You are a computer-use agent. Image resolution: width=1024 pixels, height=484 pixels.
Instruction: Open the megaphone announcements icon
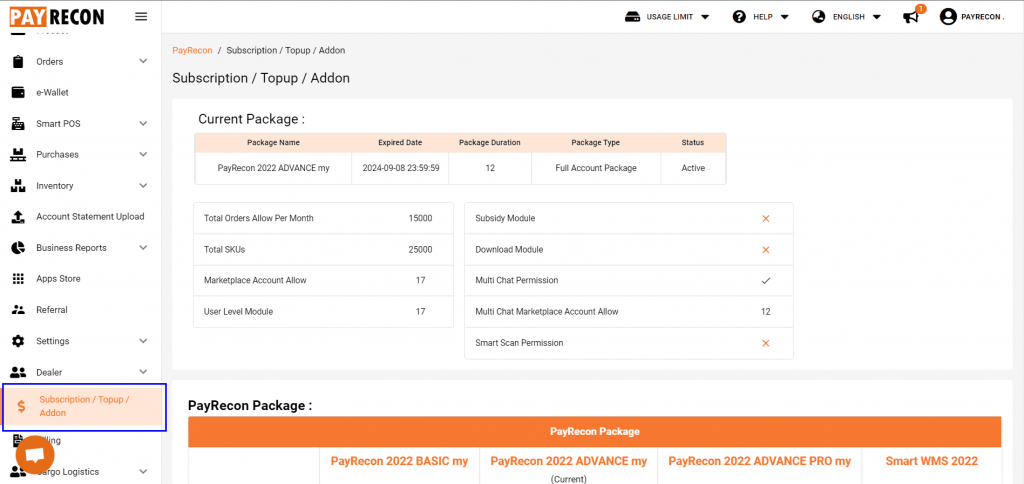coord(911,17)
